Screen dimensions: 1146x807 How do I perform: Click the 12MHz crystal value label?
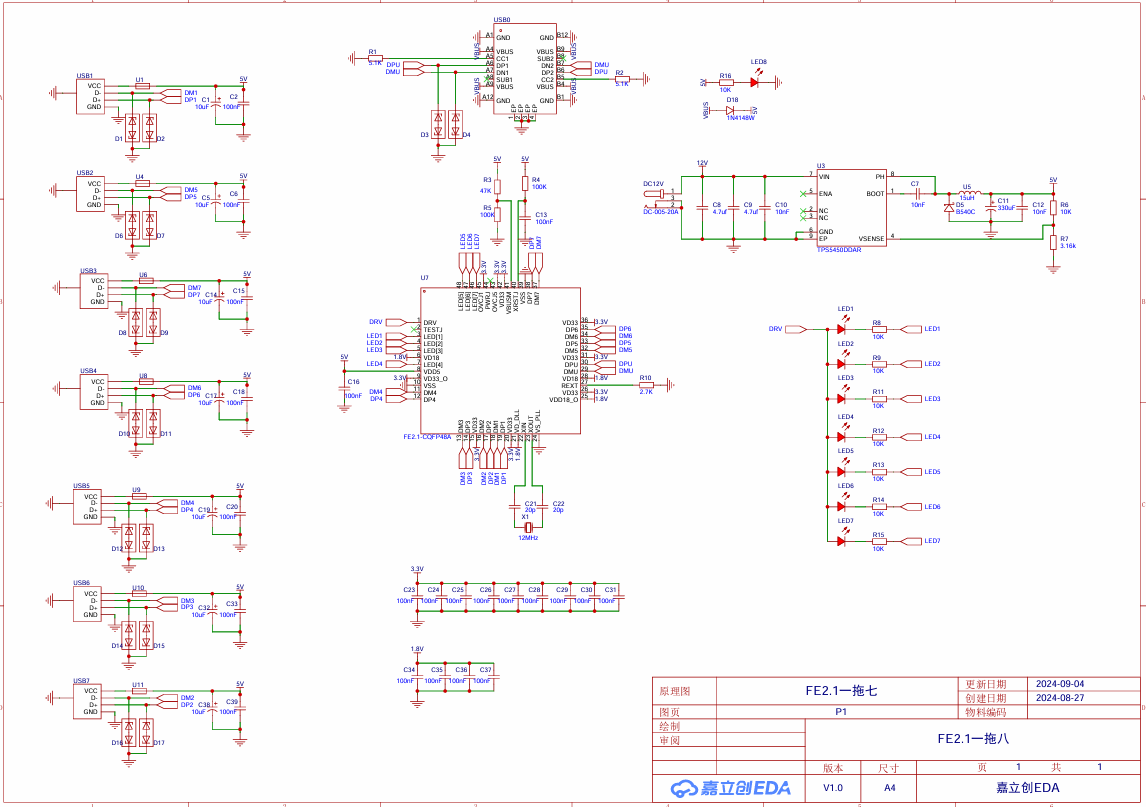528,538
